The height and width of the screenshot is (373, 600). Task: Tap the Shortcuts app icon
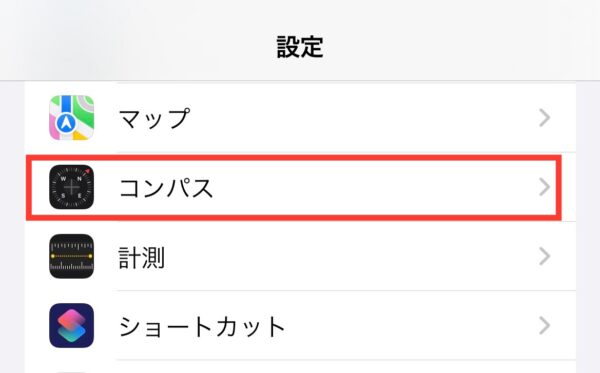72,326
